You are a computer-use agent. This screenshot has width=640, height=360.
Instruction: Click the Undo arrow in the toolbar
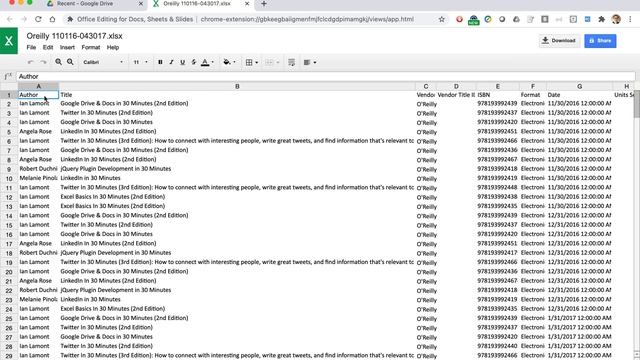pos(31,62)
